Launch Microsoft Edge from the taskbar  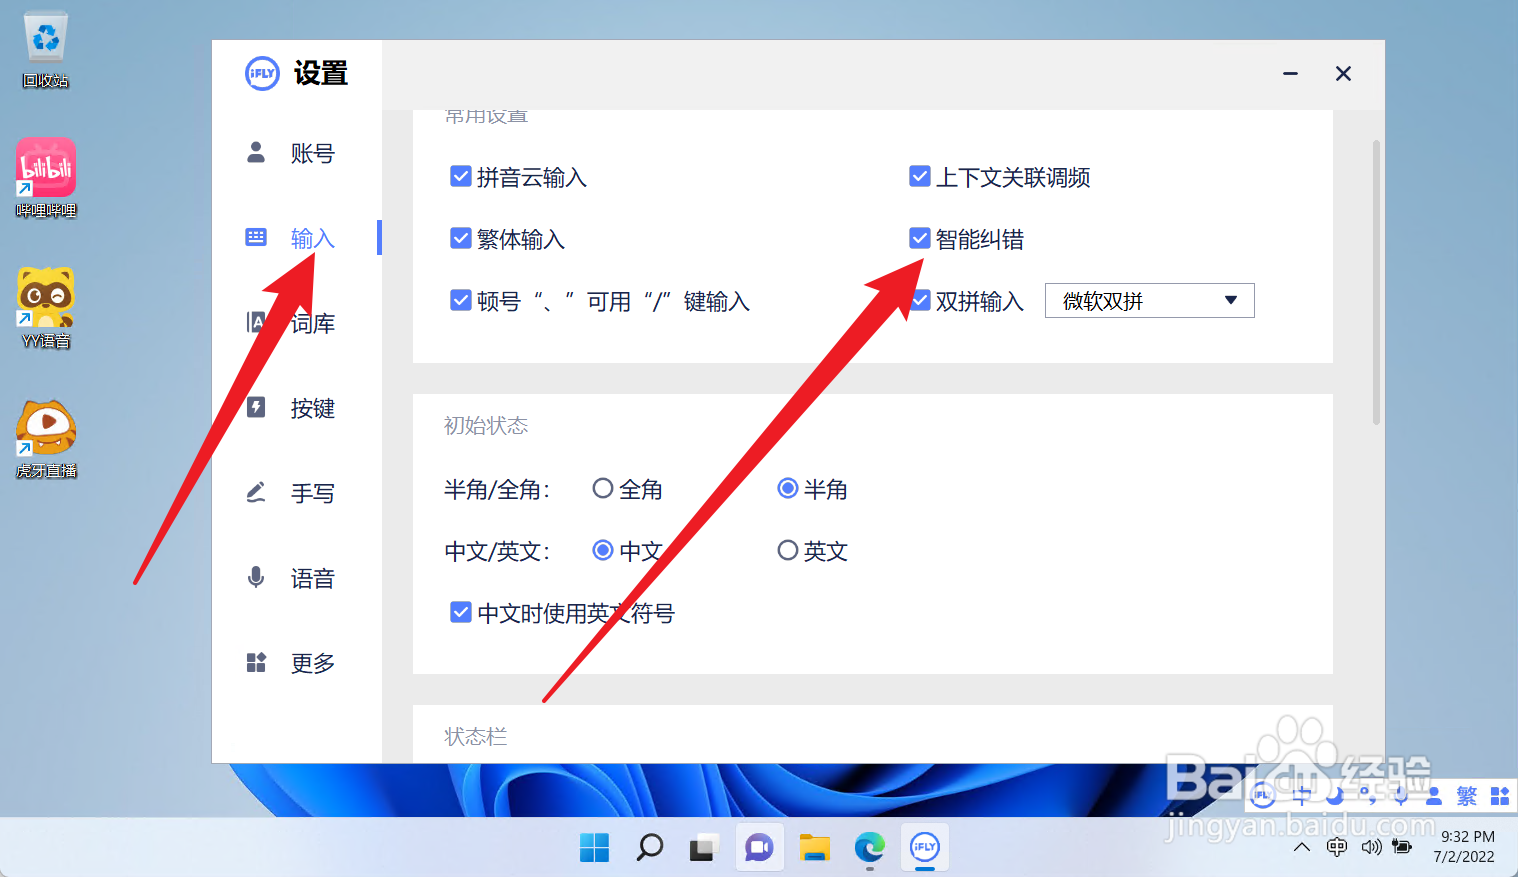[869, 847]
